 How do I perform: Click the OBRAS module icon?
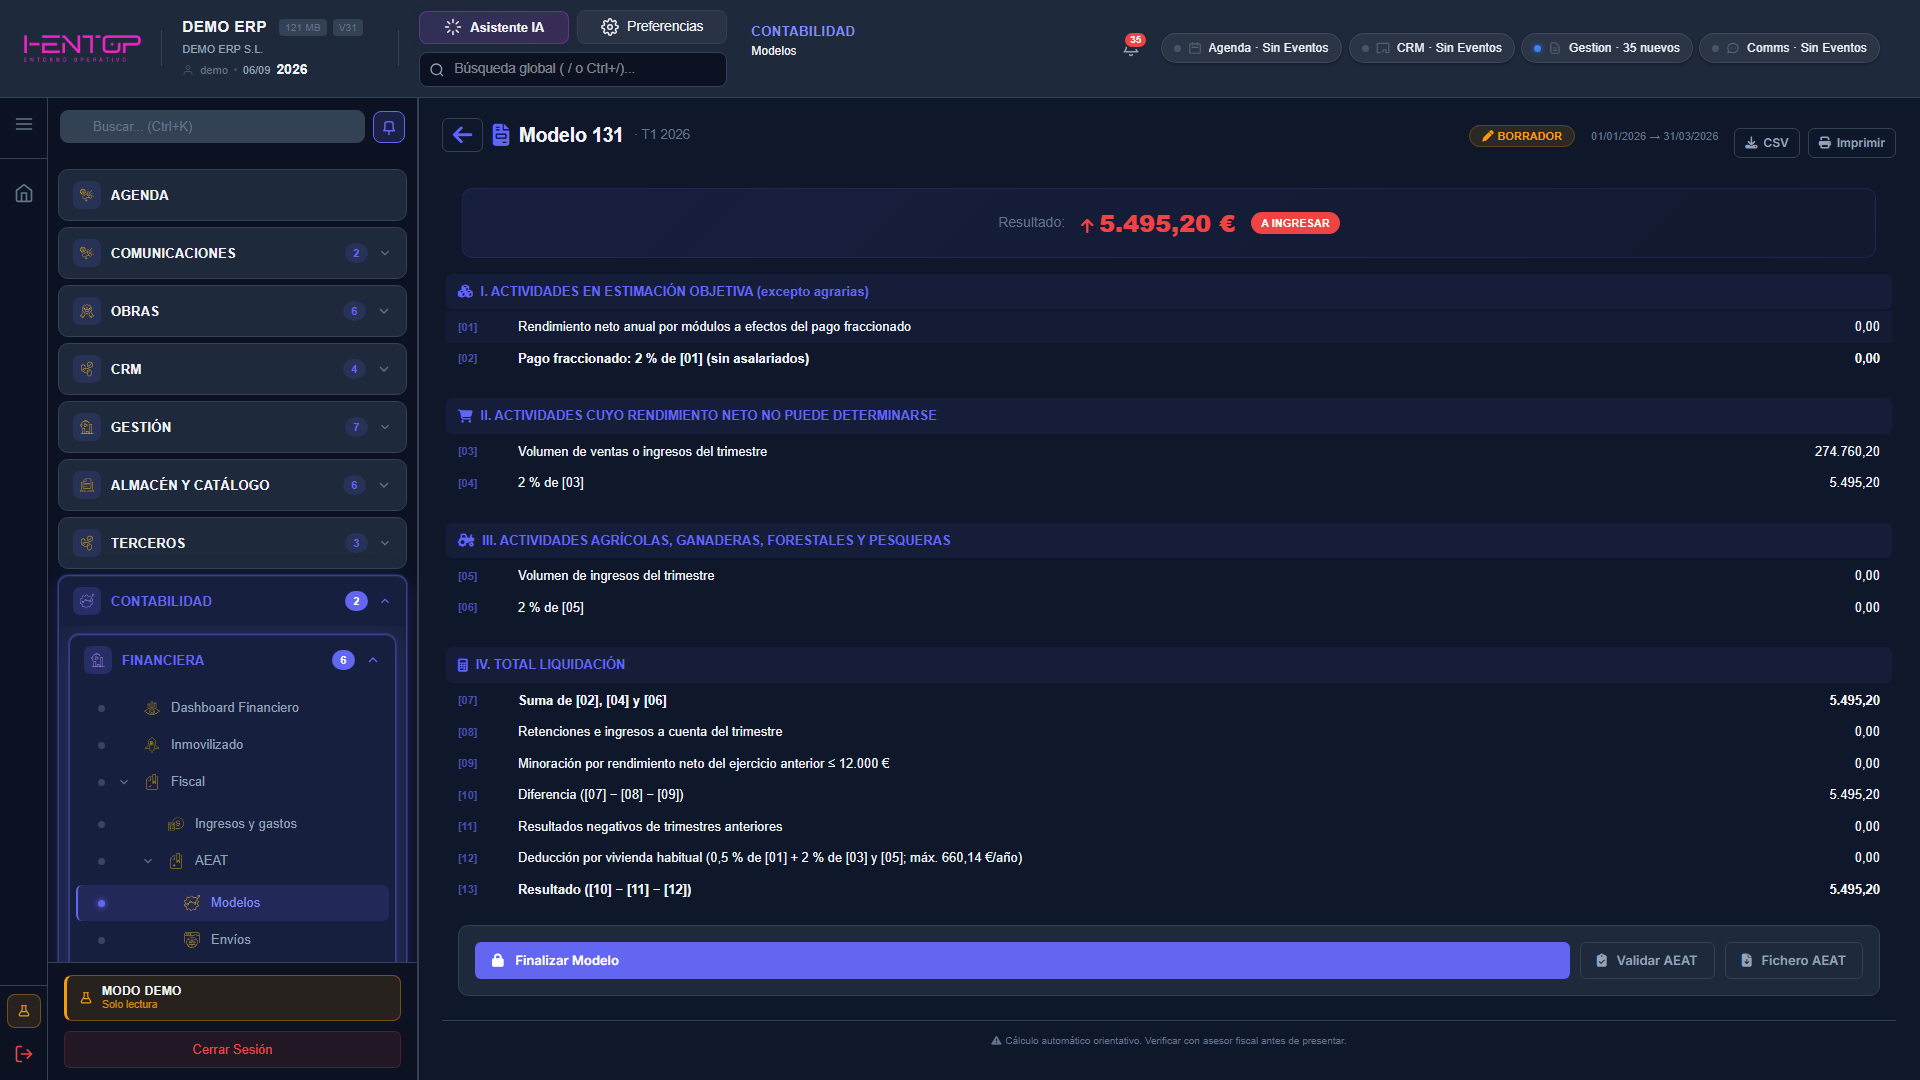pos(87,311)
